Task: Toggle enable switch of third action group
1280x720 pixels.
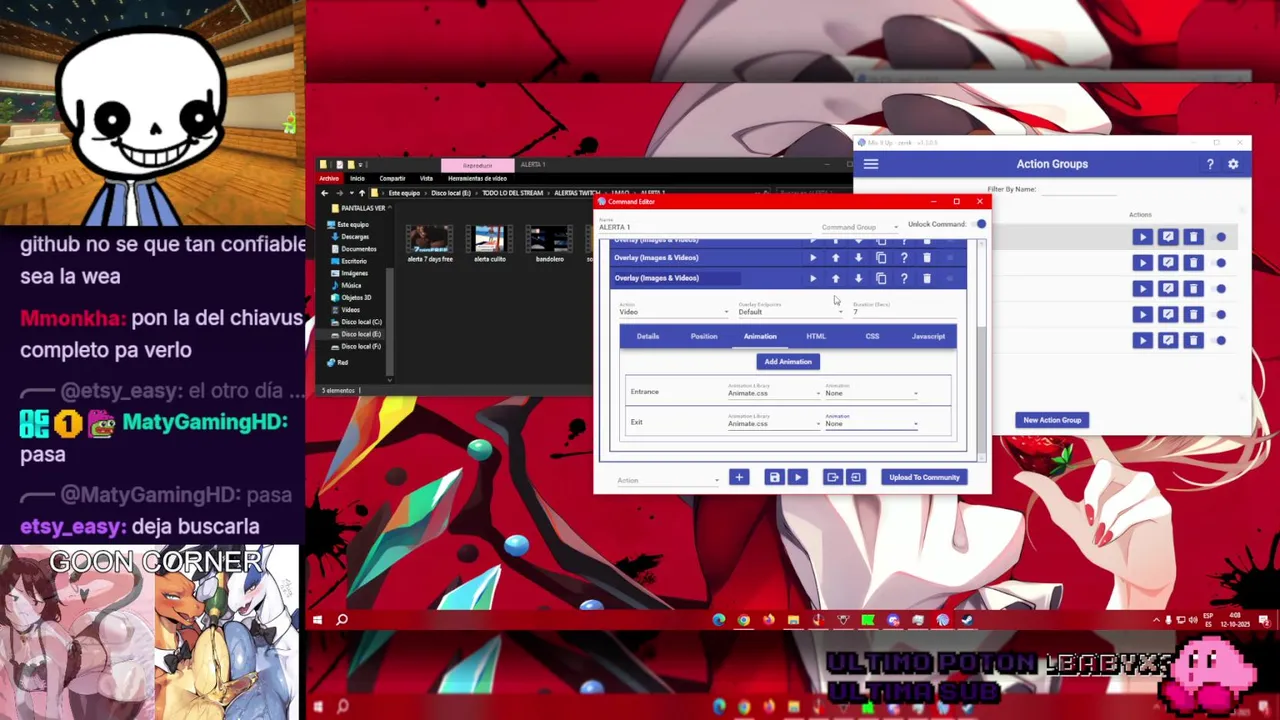Action: tap(1221, 289)
